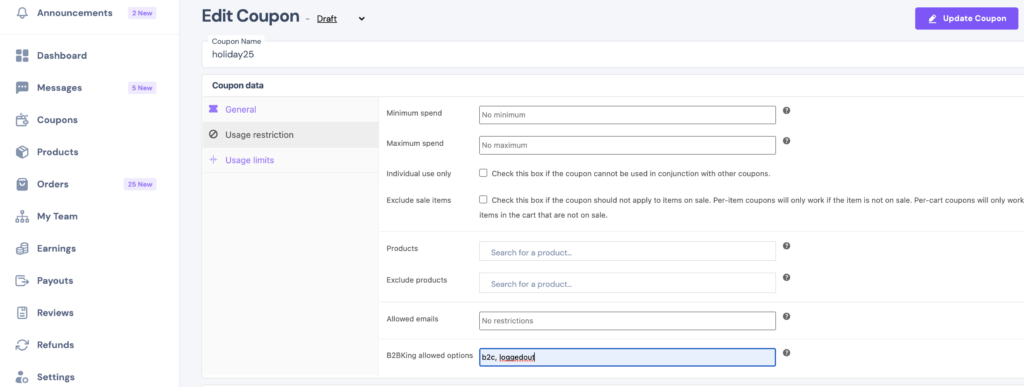Open the Draft status dropdown
Image resolution: width=1024 pixels, height=387 pixels.
coord(341,19)
